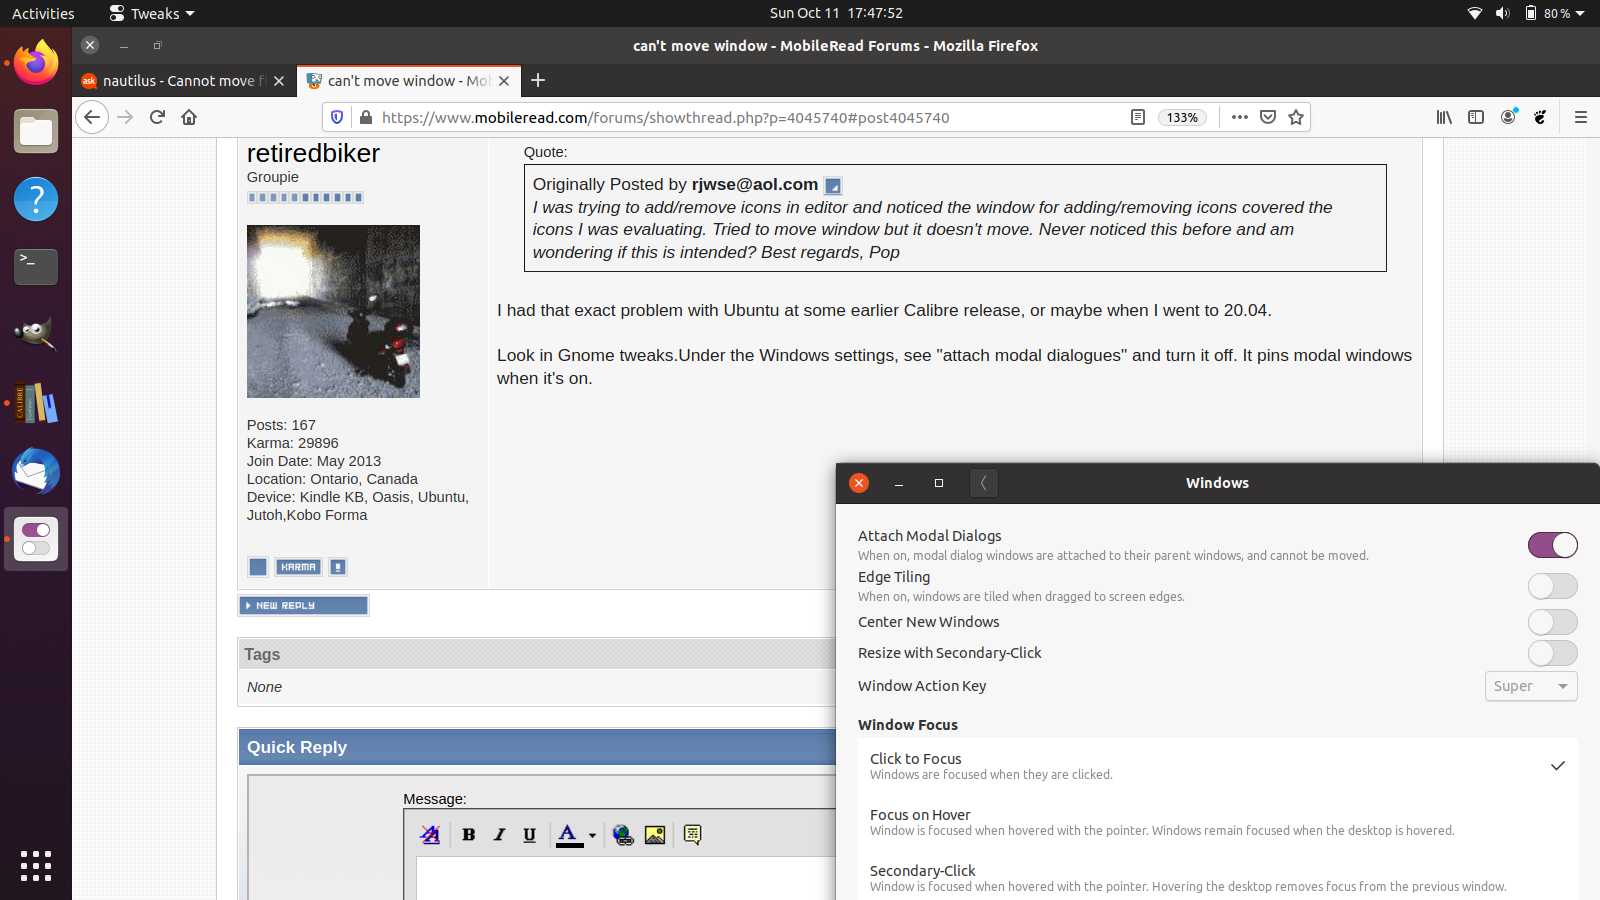Open the Firefox hamburger menu
1600x900 pixels.
tap(1581, 117)
